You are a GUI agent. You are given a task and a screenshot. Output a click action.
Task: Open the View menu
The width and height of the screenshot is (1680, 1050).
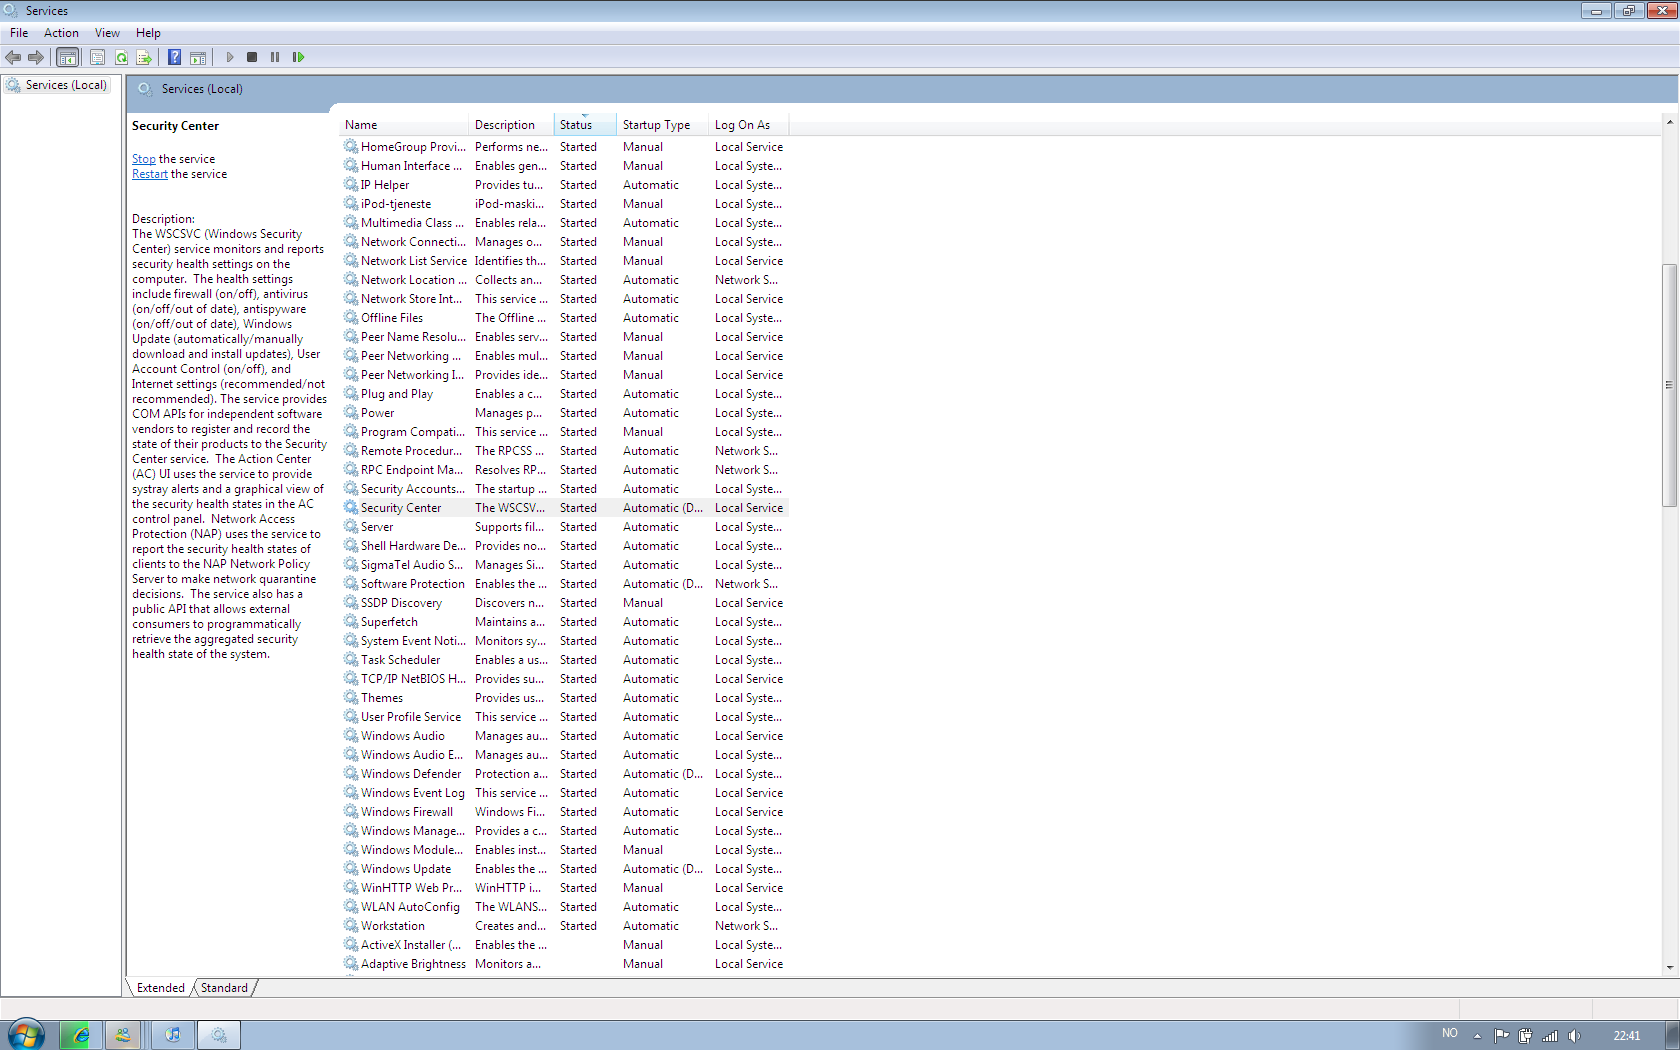(x=107, y=33)
